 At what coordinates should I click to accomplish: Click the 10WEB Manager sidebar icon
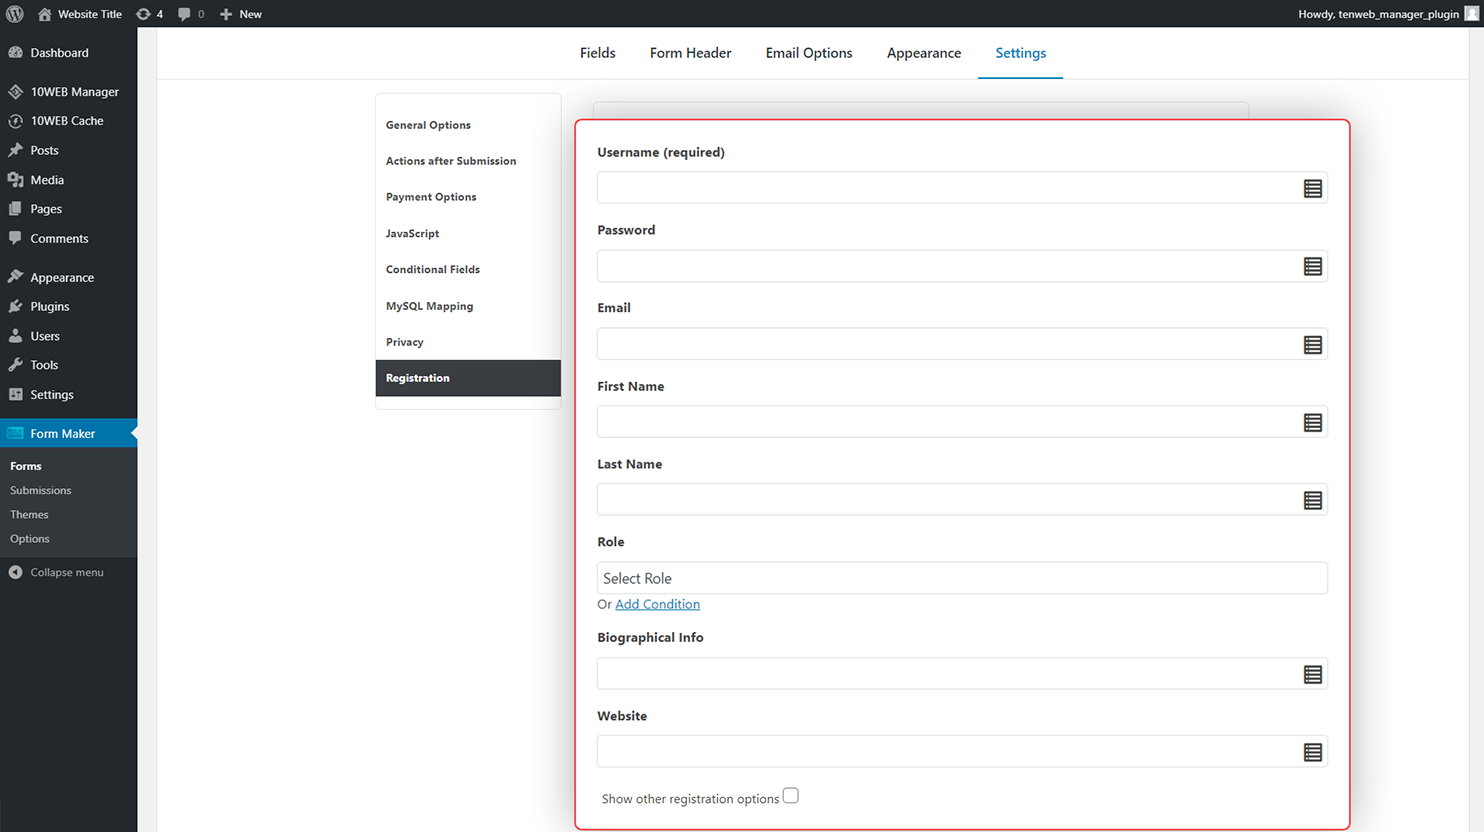[15, 92]
